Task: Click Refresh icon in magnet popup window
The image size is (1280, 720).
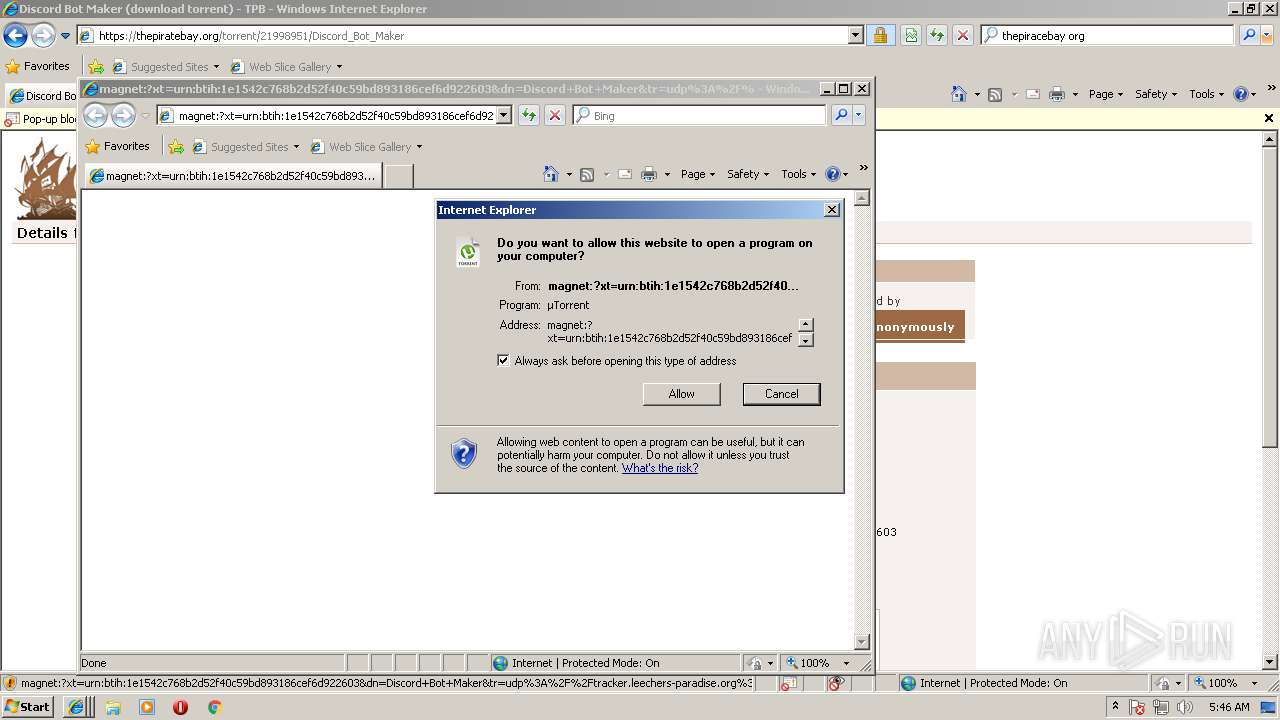Action: pos(529,116)
